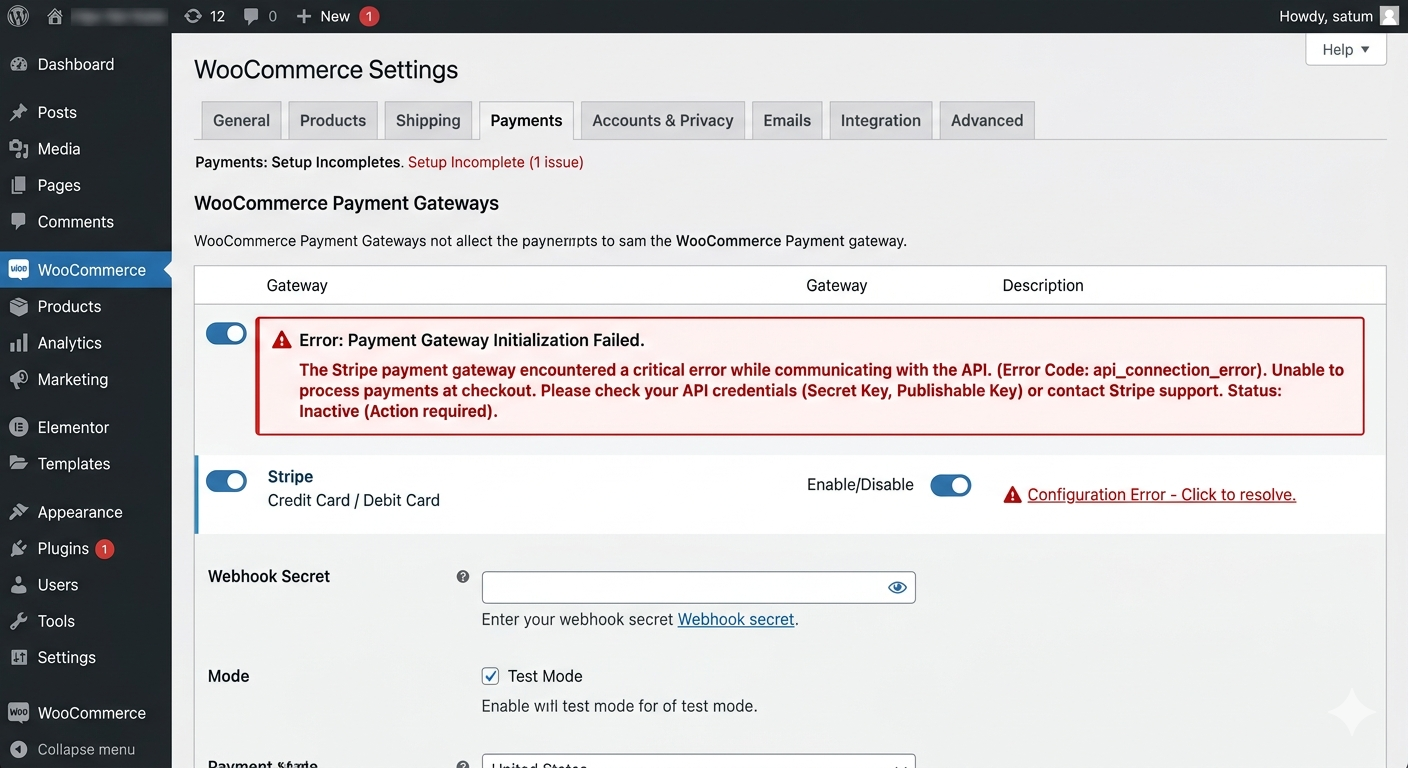Click the warning triangle in the error banner

coord(281,340)
